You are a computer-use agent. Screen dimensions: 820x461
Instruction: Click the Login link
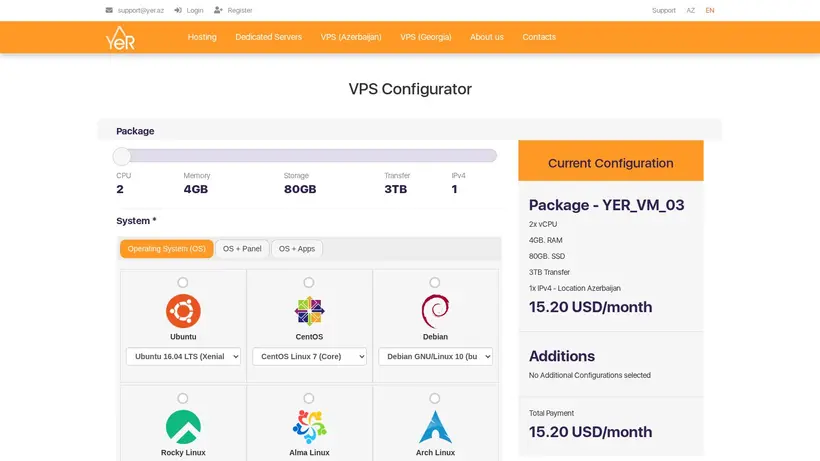pos(195,10)
